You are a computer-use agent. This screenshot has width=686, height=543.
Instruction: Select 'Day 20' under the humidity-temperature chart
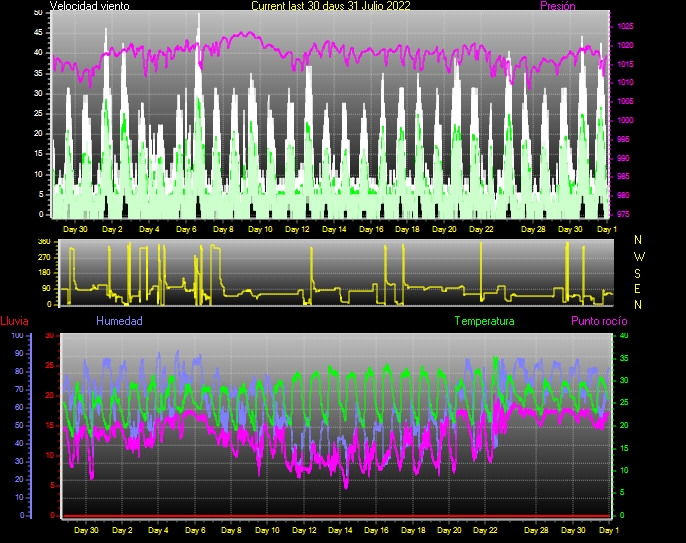pos(449,530)
